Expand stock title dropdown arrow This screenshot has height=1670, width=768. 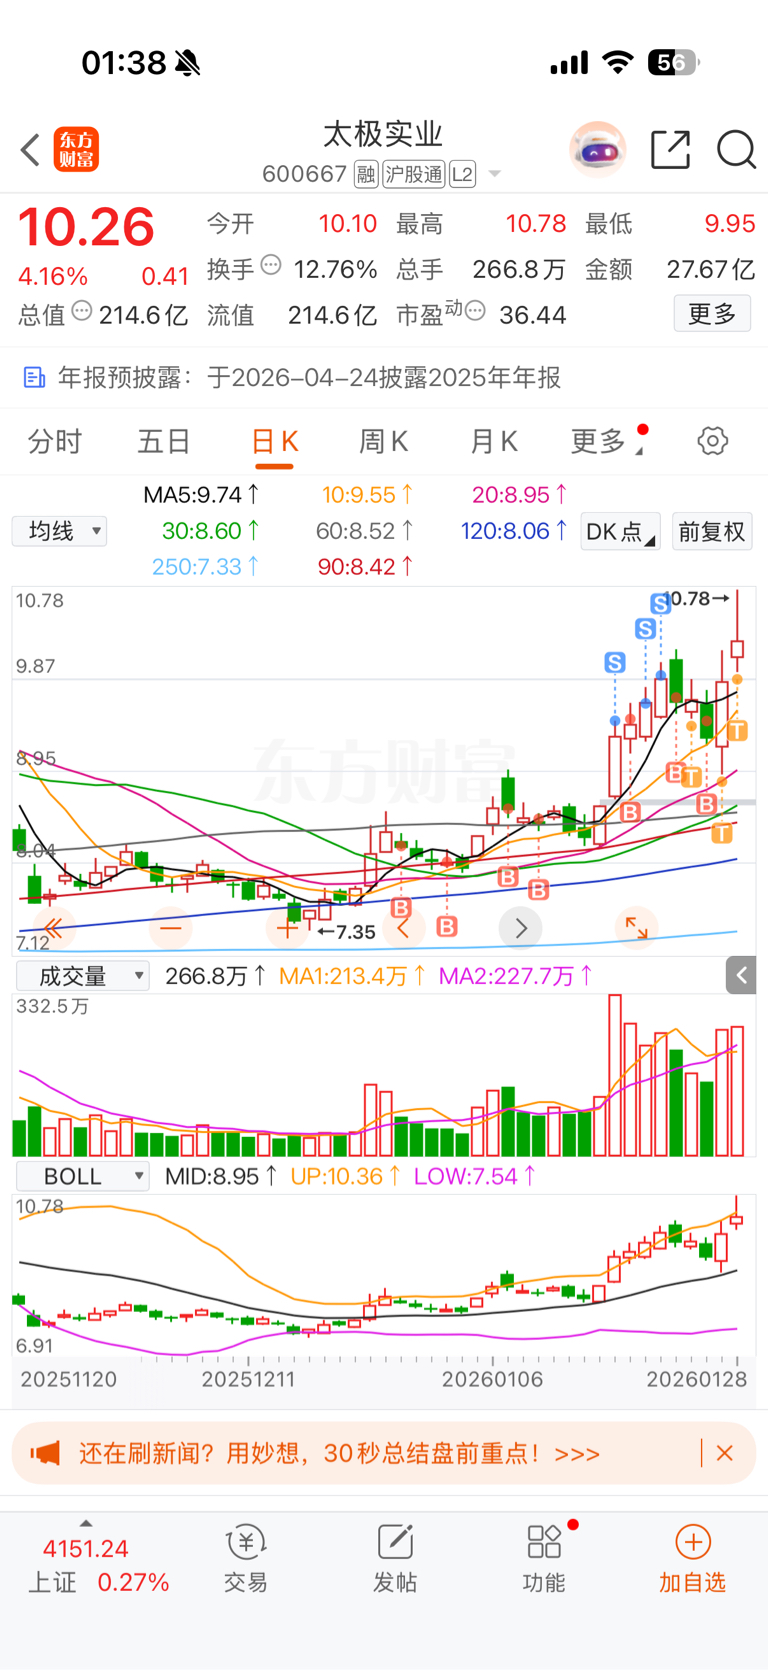click(x=494, y=175)
